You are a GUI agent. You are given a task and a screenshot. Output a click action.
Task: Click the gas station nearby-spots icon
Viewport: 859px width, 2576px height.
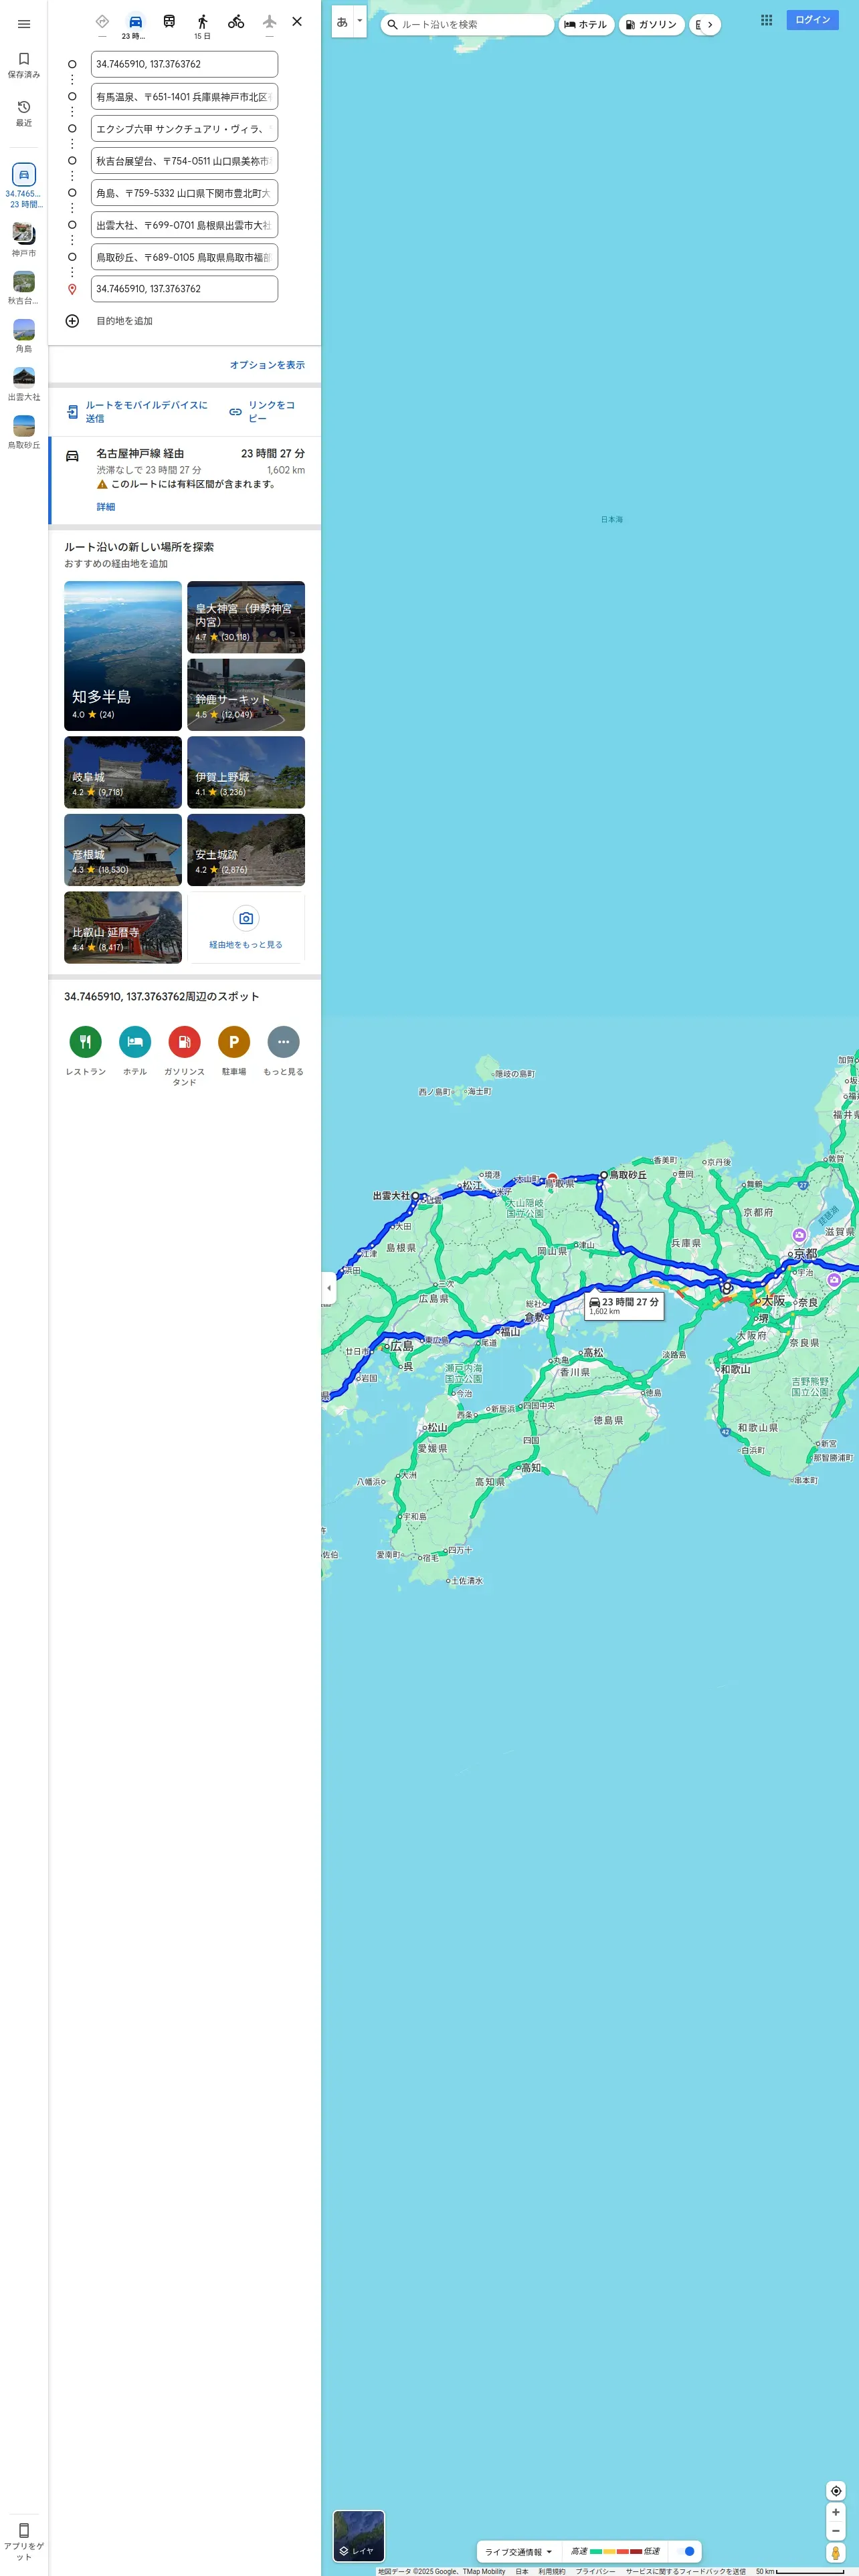point(184,1042)
